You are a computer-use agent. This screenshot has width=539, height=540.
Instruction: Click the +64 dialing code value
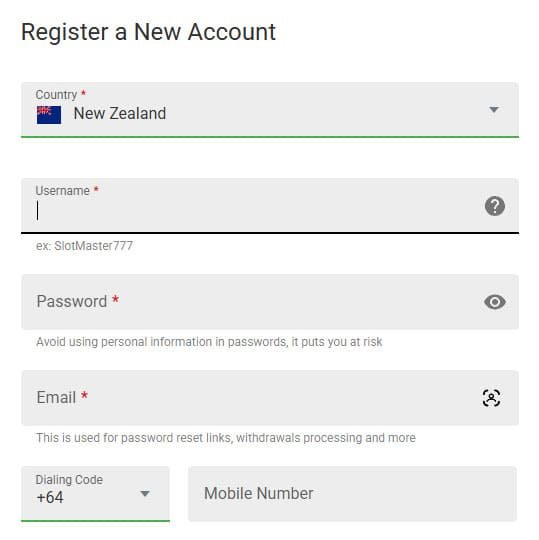click(x=50, y=498)
